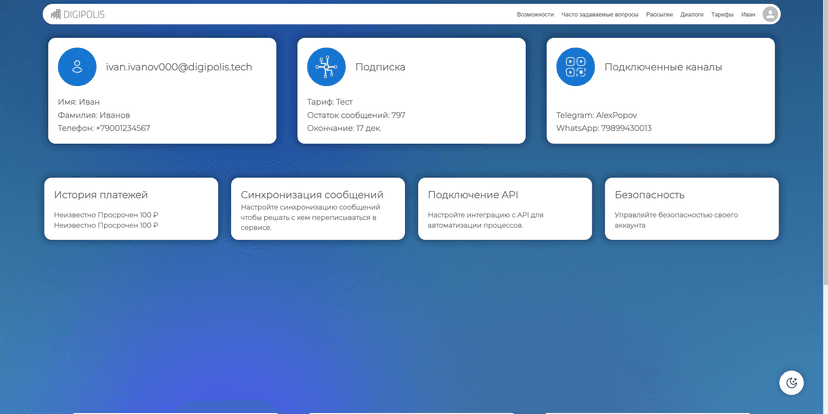Click the Telegram: AlexPopov channel entry
828x414 pixels.
click(x=596, y=115)
